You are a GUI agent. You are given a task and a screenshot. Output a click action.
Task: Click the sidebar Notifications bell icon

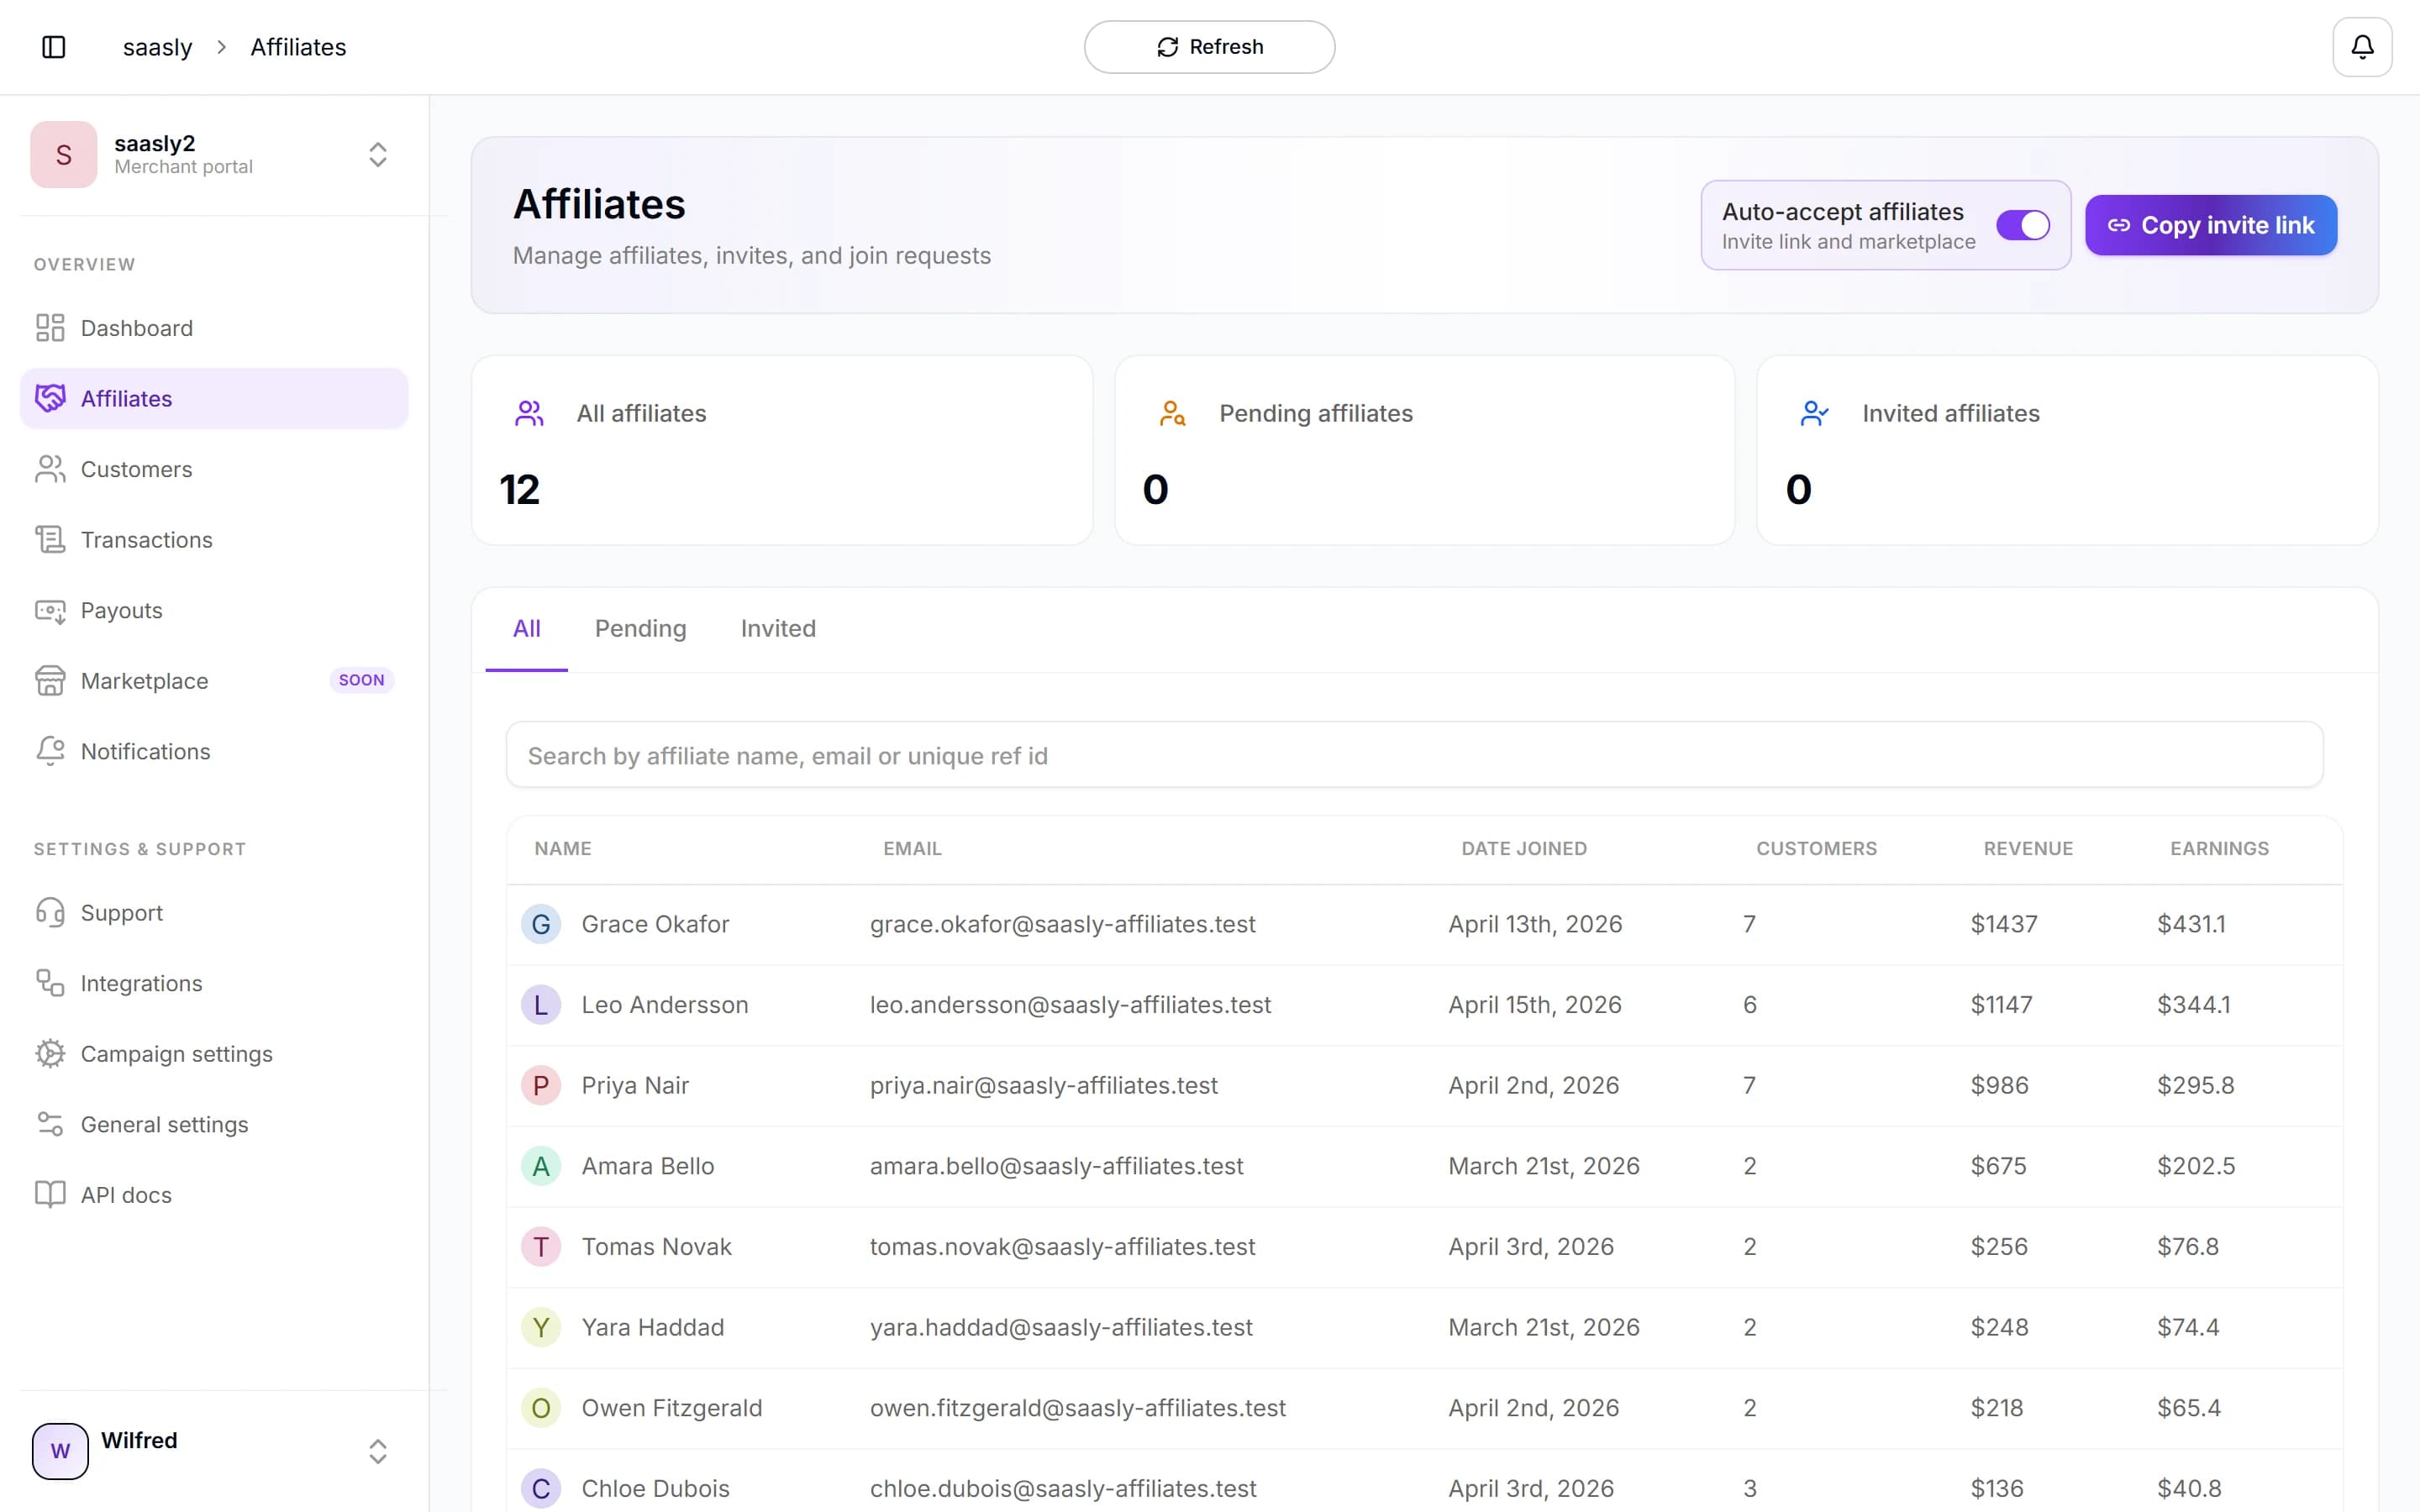pyautogui.click(x=50, y=751)
